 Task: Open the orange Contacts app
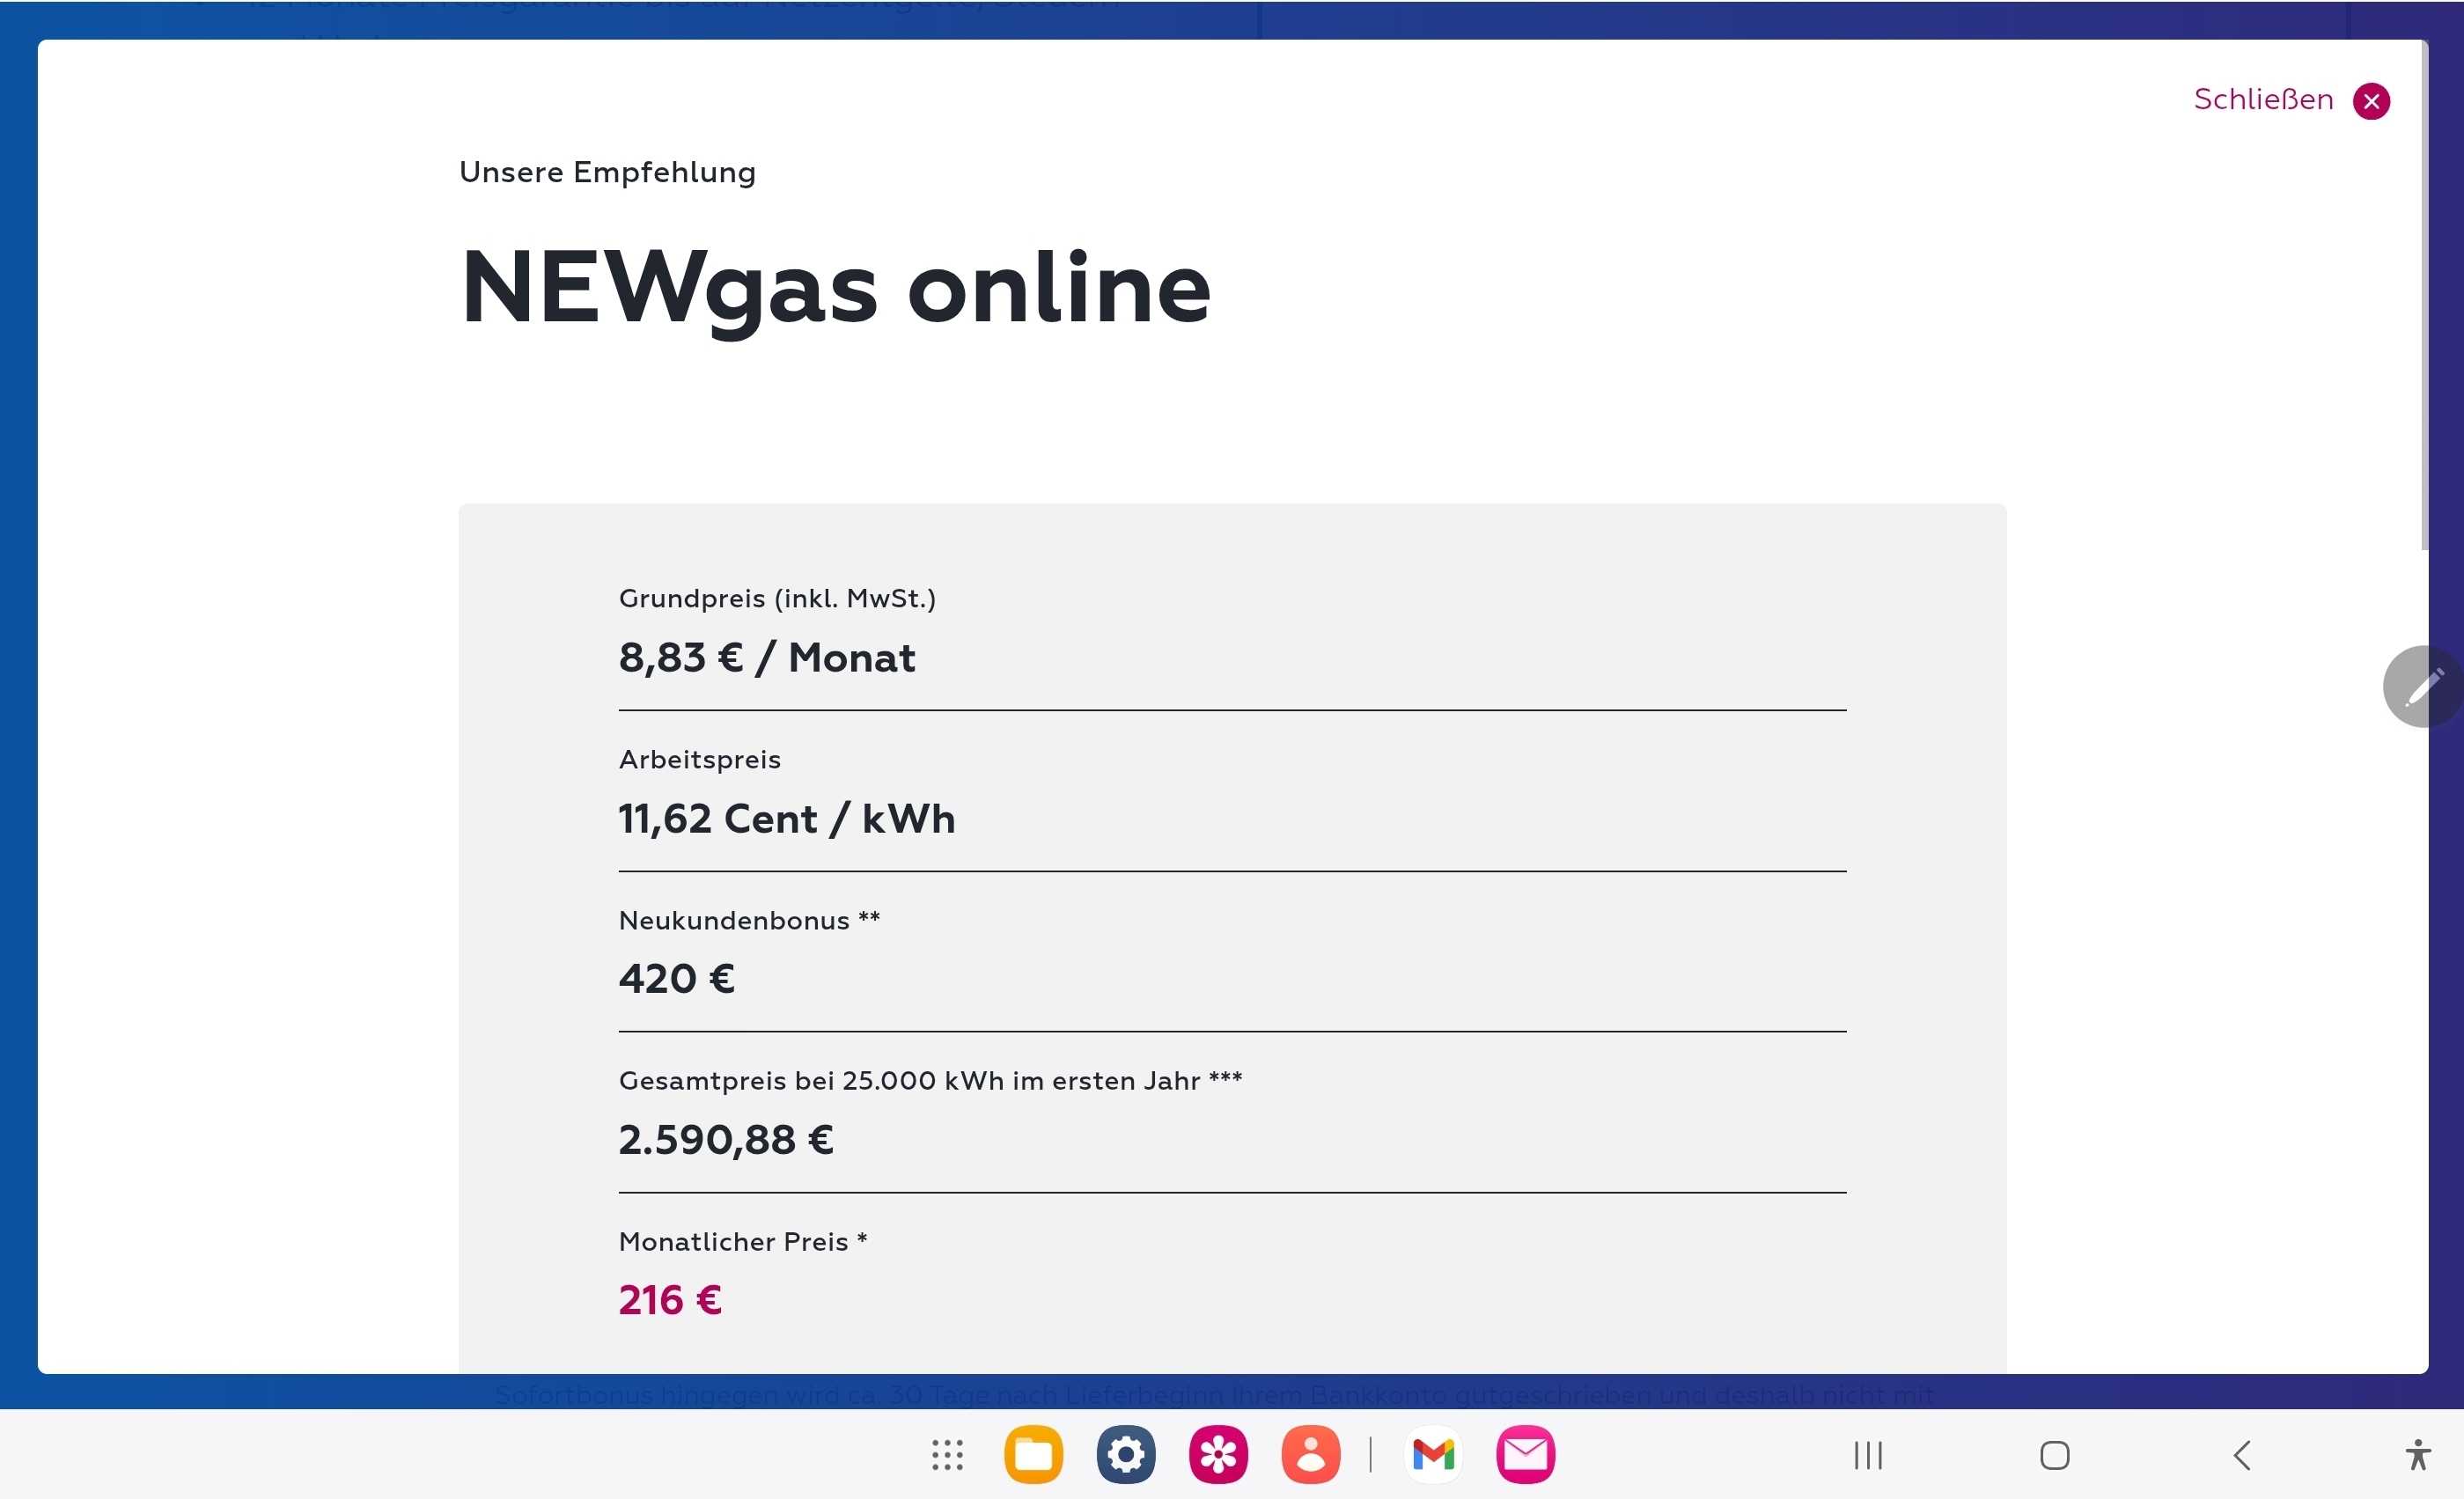click(x=1310, y=1455)
